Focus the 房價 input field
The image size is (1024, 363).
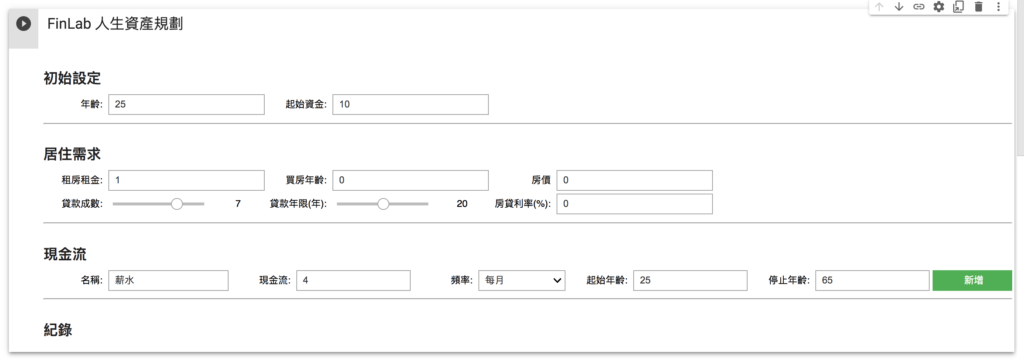pos(635,180)
